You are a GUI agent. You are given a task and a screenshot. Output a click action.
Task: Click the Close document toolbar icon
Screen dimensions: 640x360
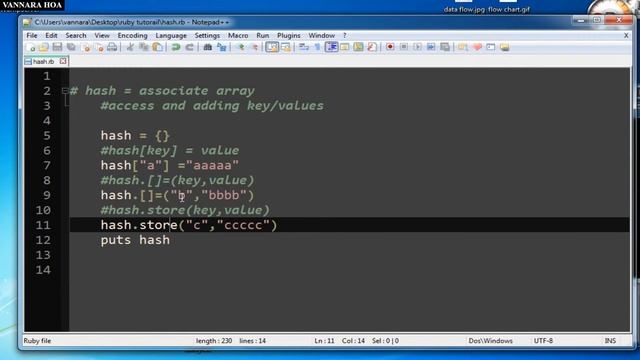coord(85,47)
